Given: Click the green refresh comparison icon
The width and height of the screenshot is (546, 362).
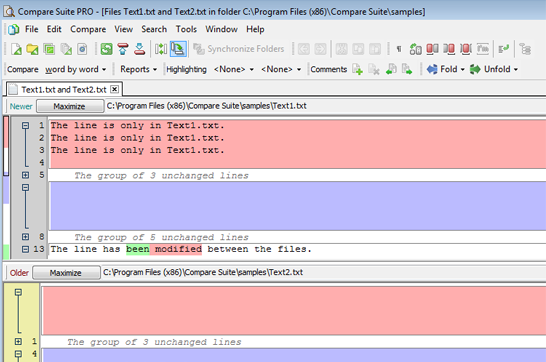Looking at the screenshot, I should (106, 49).
